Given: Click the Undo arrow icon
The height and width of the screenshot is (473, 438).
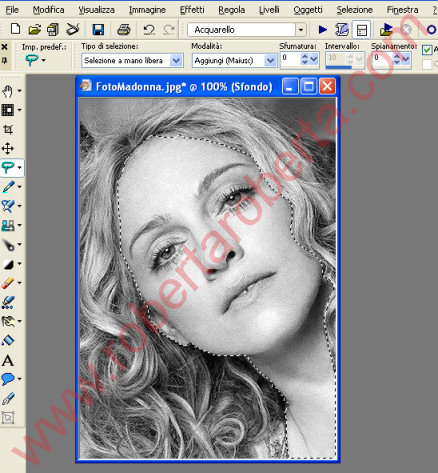Looking at the screenshot, I should 149,30.
